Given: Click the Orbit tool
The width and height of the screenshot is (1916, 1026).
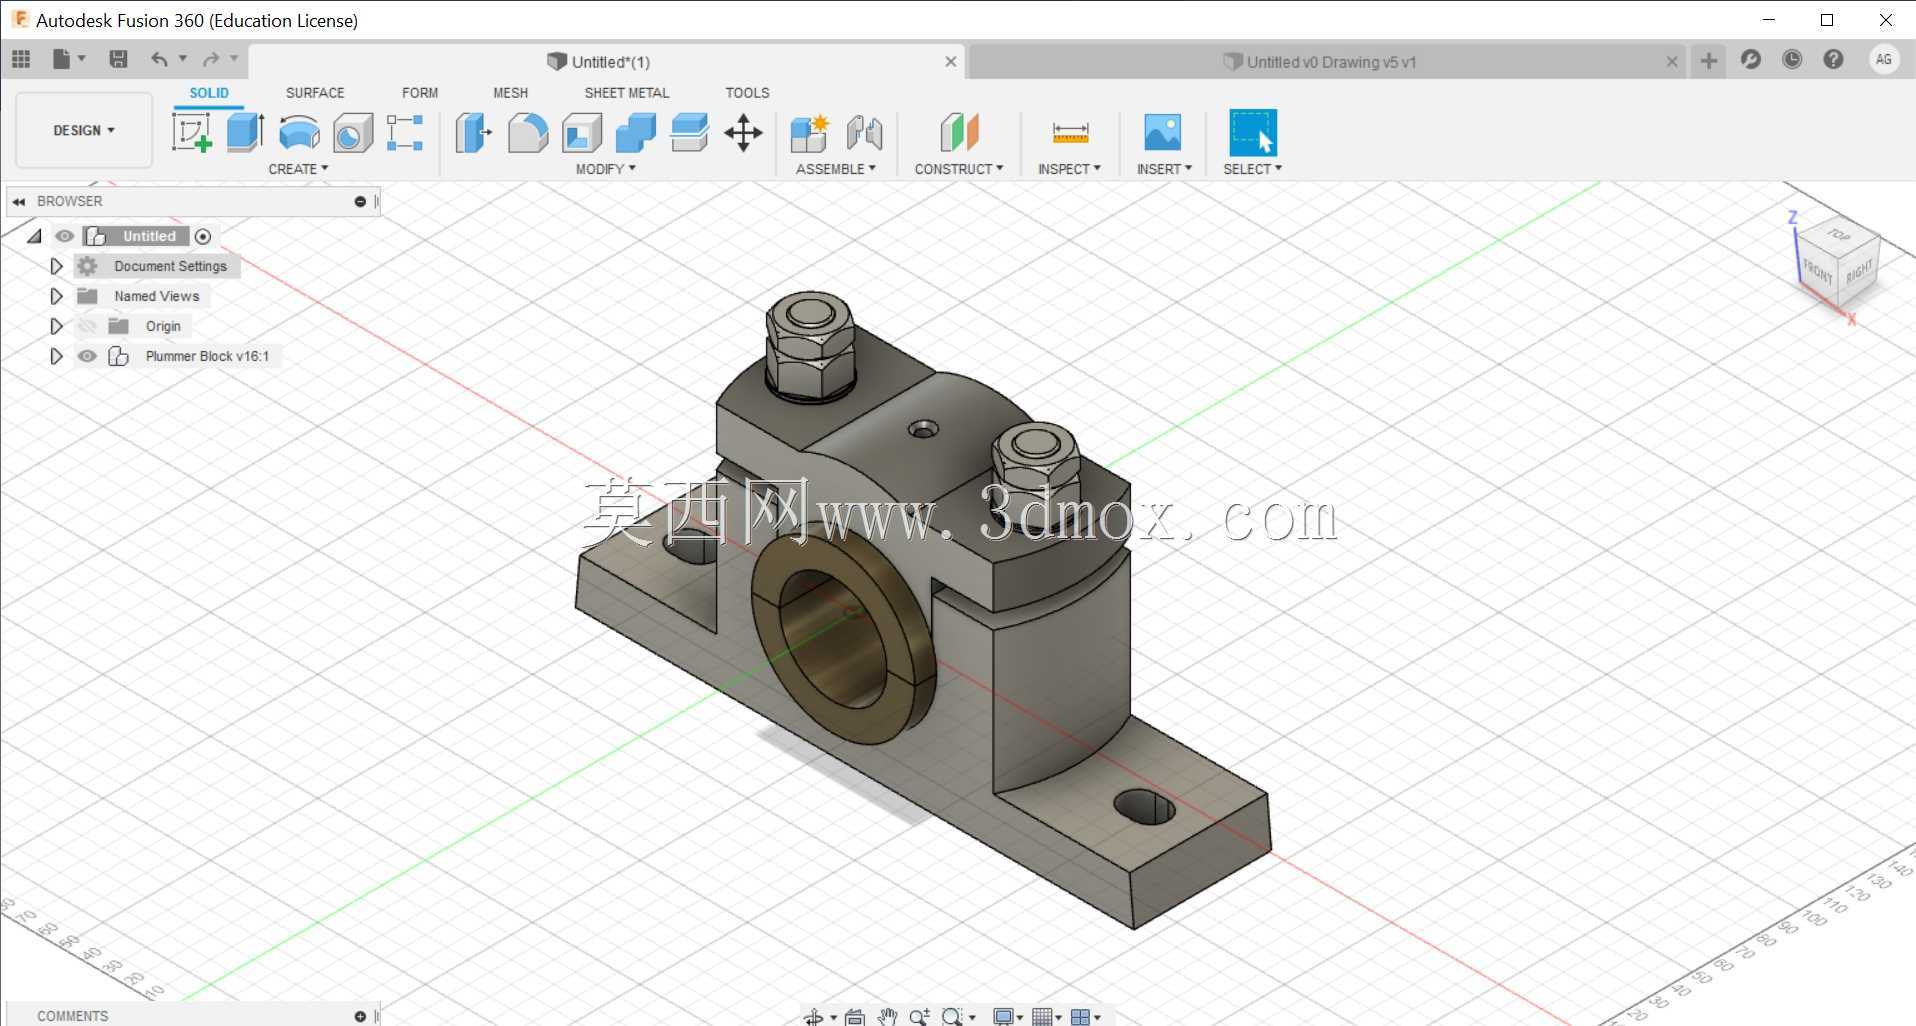Looking at the screenshot, I should (815, 1017).
